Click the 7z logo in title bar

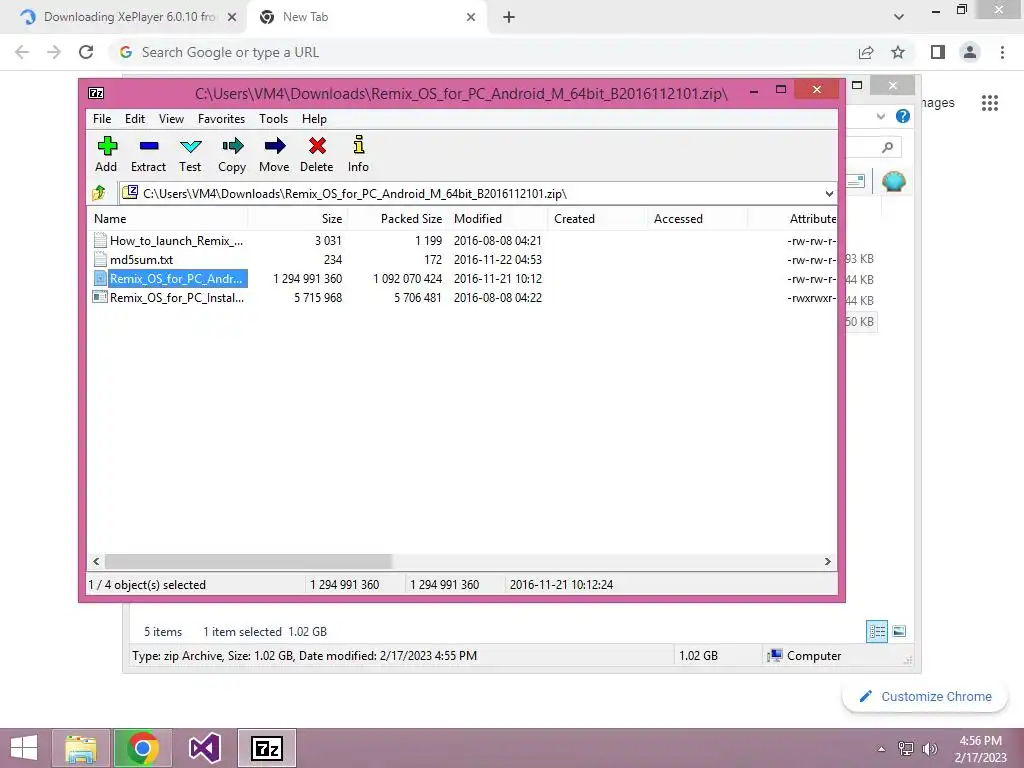click(96, 93)
